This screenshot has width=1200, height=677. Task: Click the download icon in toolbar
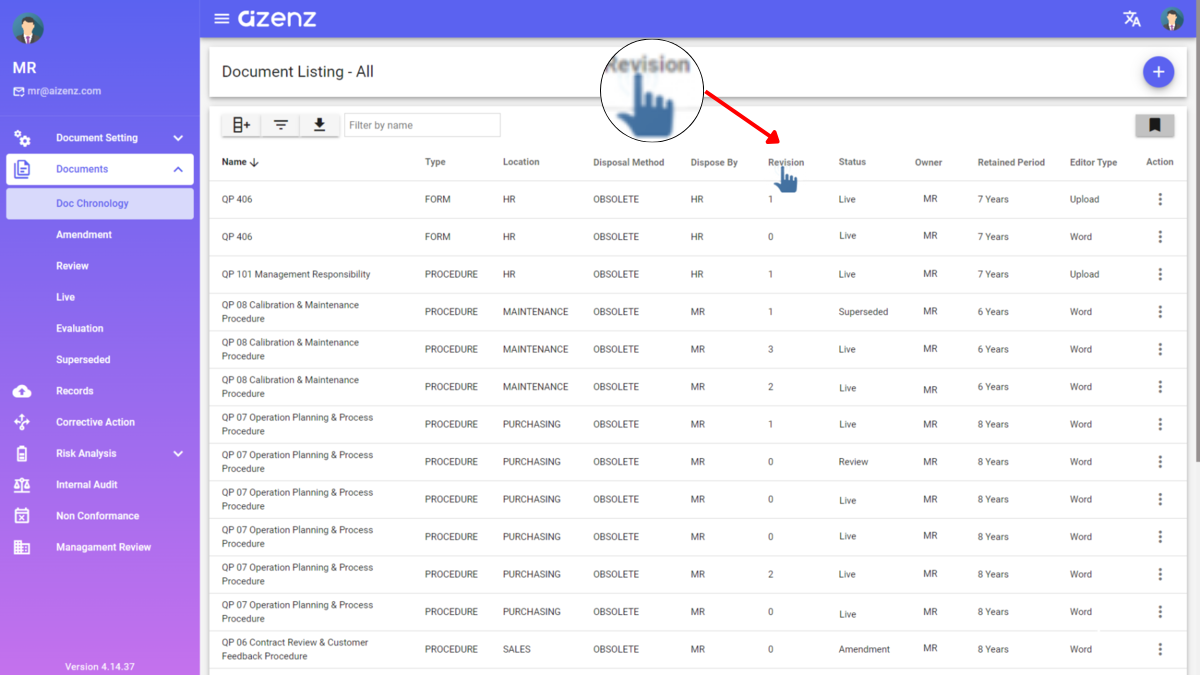click(x=320, y=125)
